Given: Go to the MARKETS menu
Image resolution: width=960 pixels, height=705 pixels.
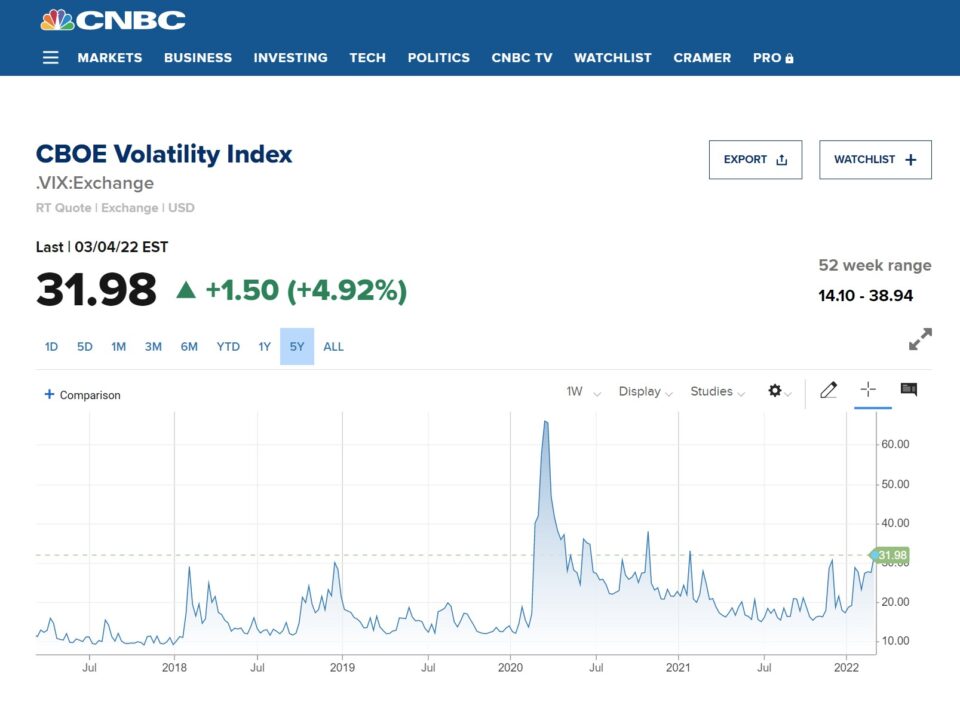Looking at the screenshot, I should click(110, 58).
